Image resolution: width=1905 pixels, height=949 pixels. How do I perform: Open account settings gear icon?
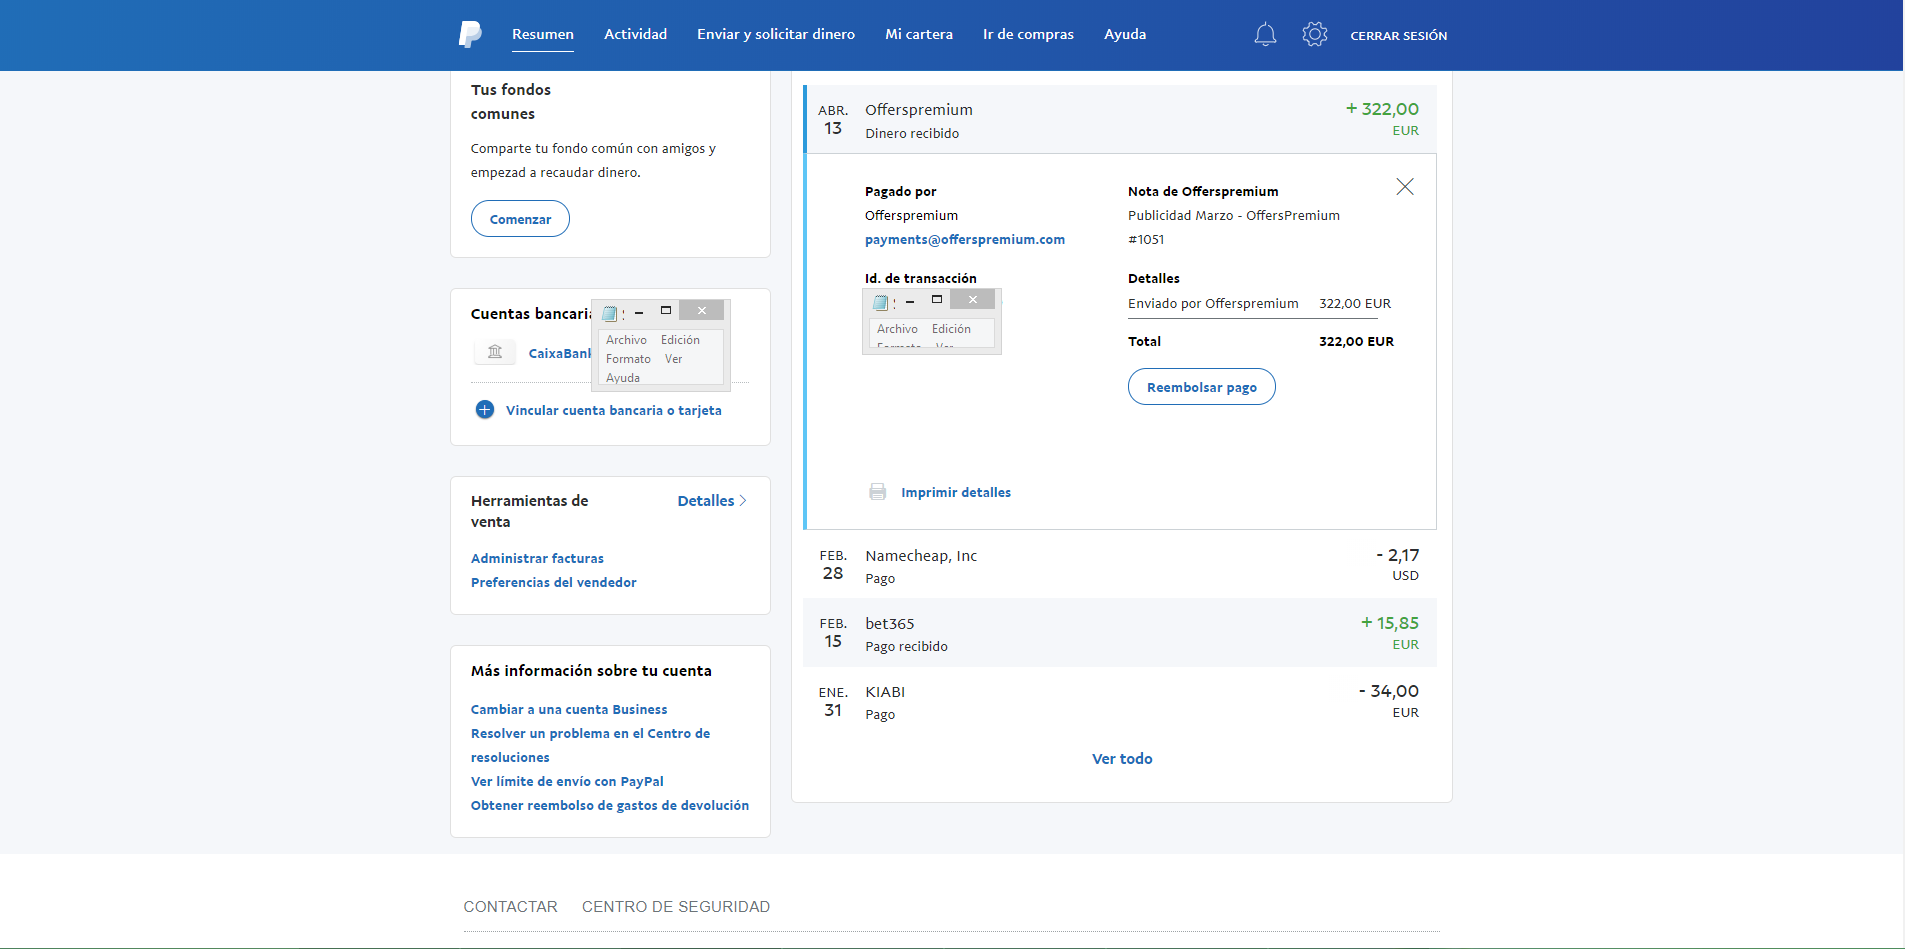[1315, 35]
